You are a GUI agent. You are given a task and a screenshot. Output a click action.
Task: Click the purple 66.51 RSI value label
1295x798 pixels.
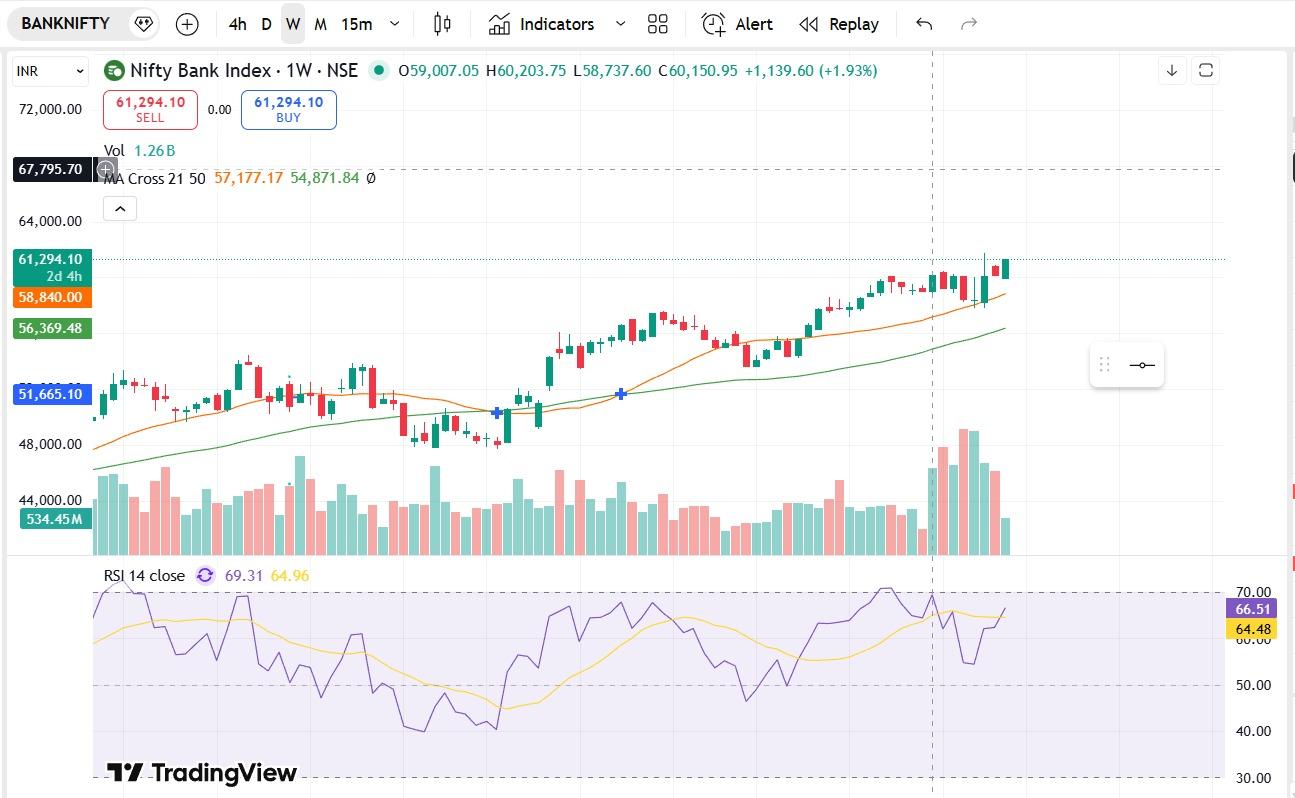click(x=1252, y=609)
